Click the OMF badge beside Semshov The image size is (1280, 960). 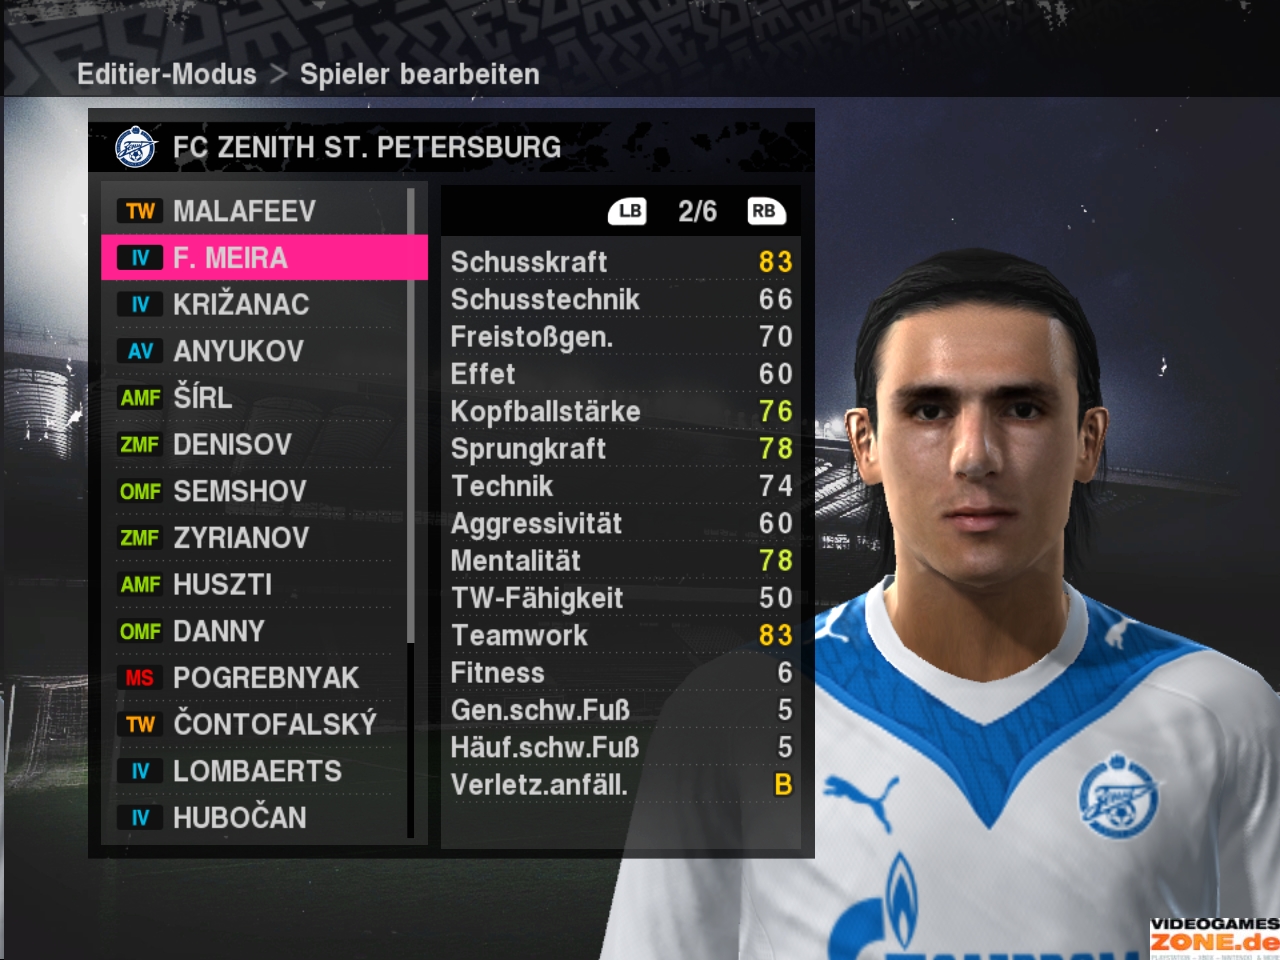(x=140, y=491)
